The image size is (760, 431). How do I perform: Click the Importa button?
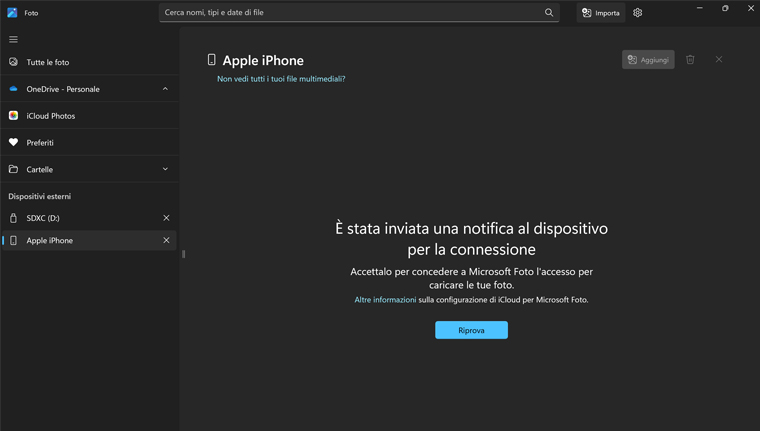601,13
